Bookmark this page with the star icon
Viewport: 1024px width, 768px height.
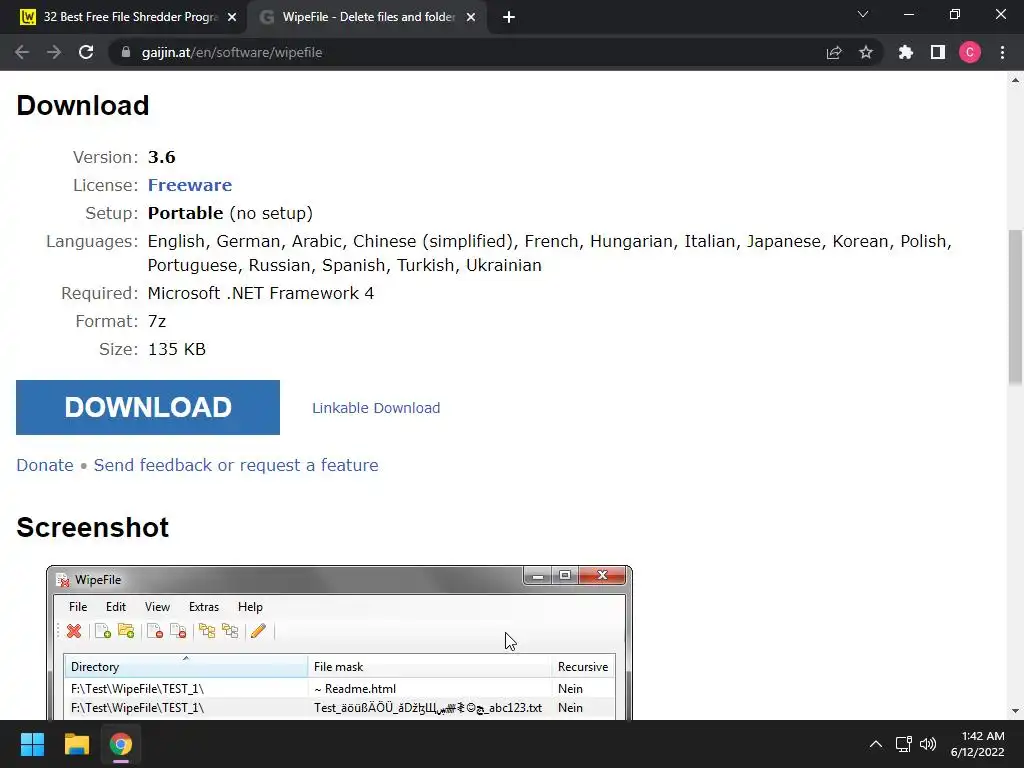(x=866, y=52)
